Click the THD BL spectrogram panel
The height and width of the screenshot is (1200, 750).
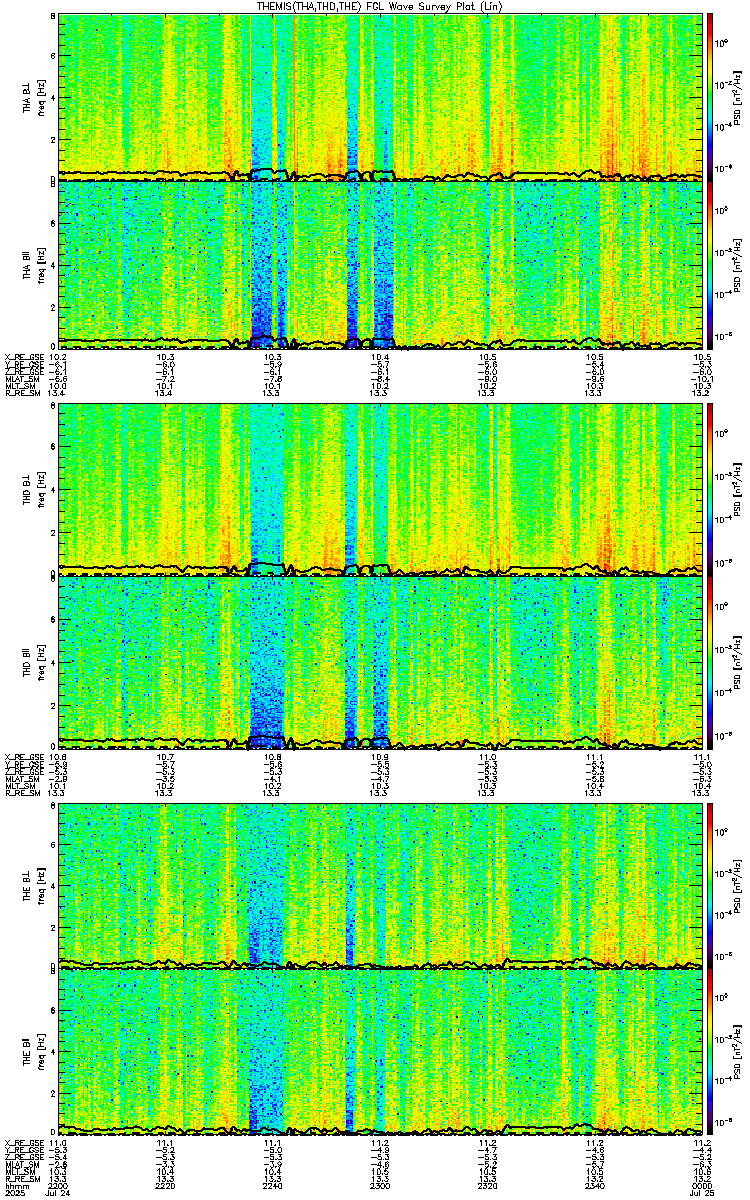[380, 490]
